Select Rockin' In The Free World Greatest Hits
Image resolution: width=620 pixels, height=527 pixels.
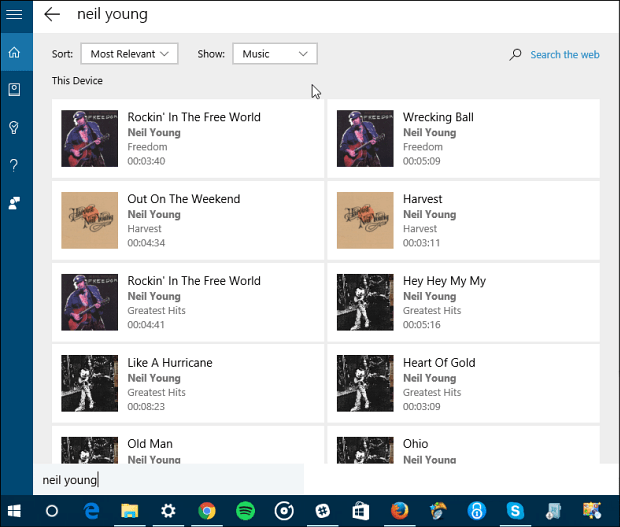click(188, 302)
